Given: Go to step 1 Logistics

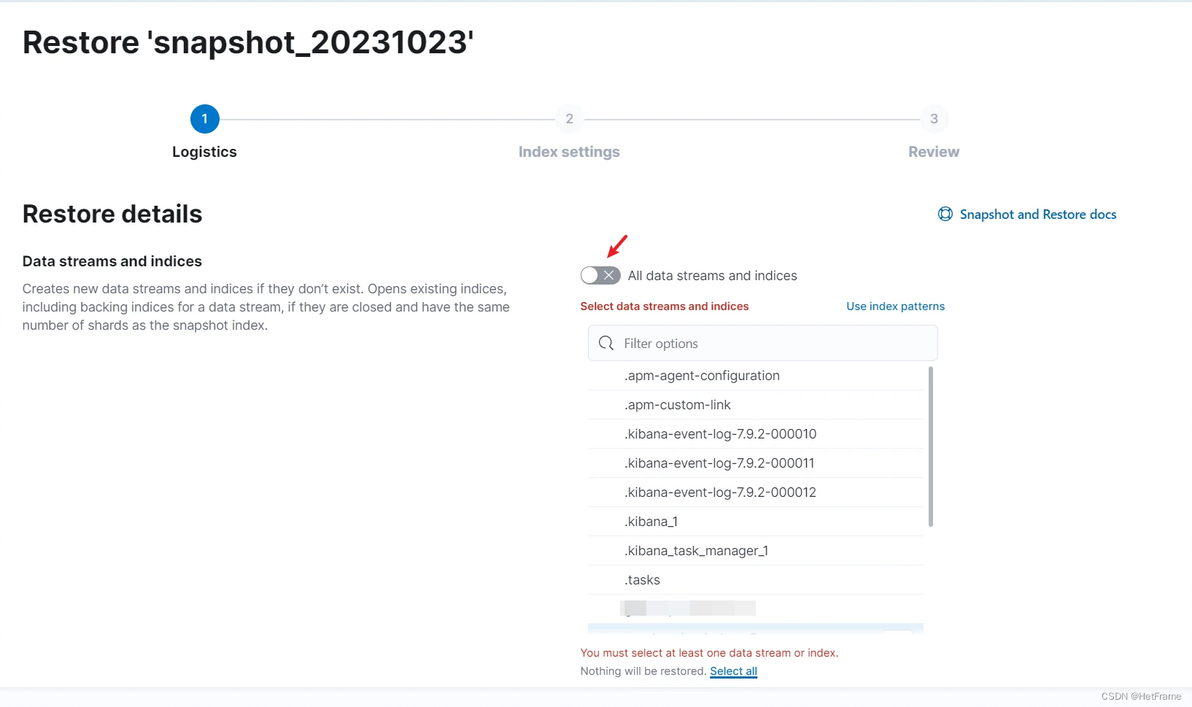Looking at the screenshot, I should tap(204, 119).
